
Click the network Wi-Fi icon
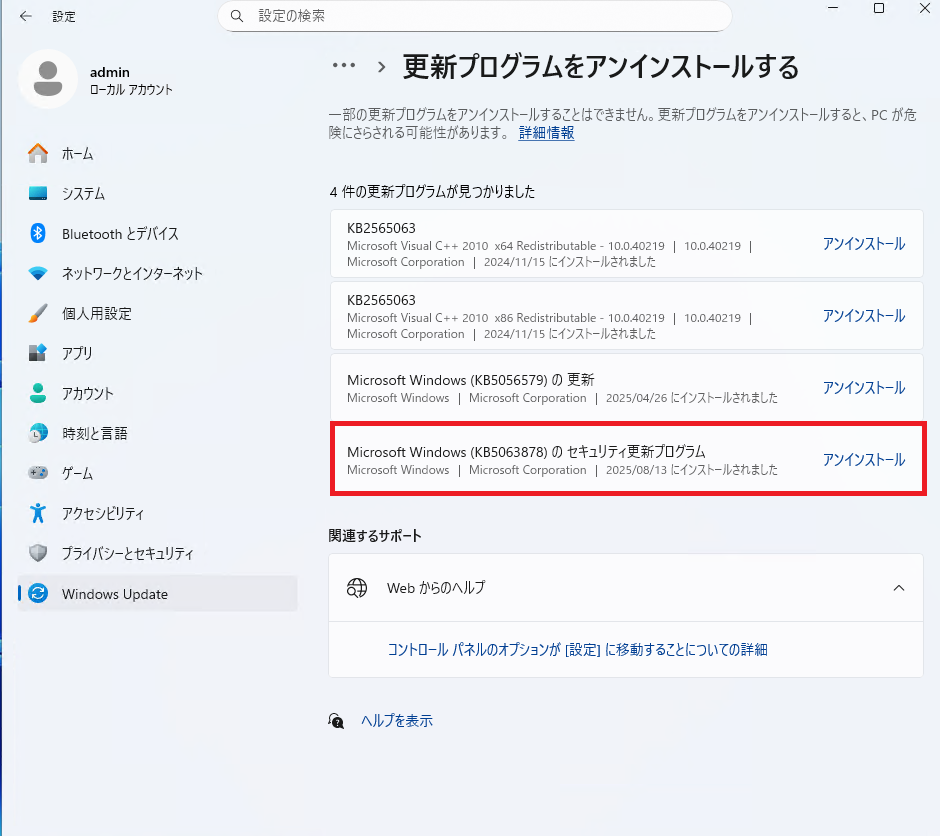pos(38,273)
